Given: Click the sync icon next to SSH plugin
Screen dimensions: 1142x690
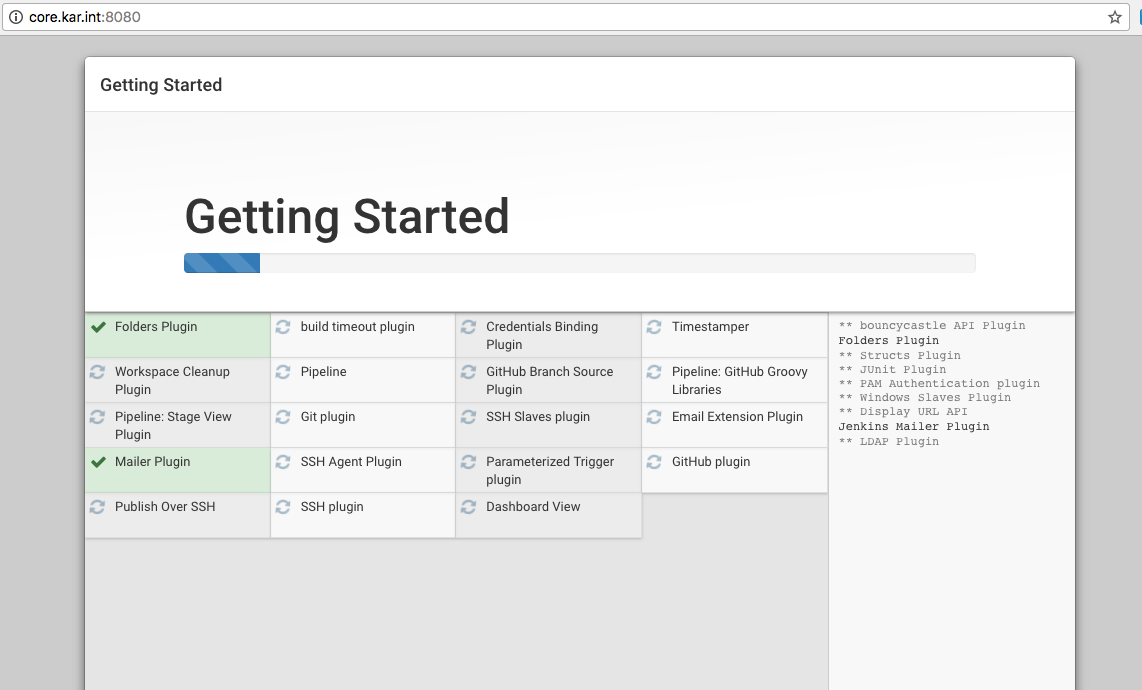Looking at the screenshot, I should [x=283, y=506].
